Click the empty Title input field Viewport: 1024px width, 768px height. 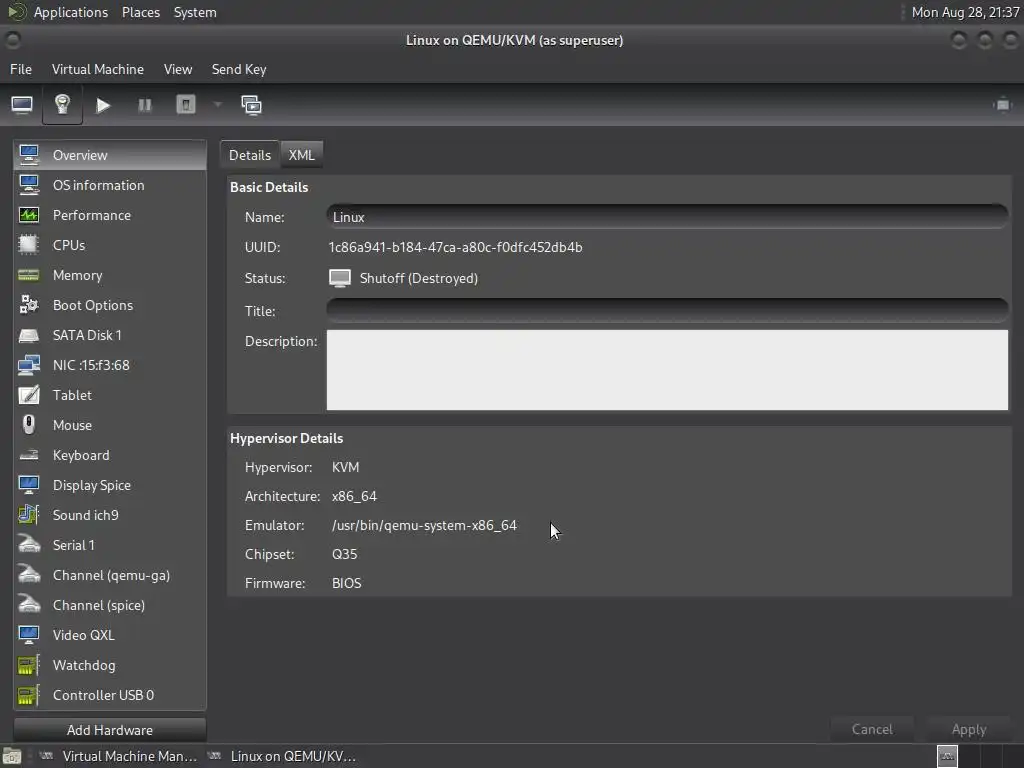point(667,311)
